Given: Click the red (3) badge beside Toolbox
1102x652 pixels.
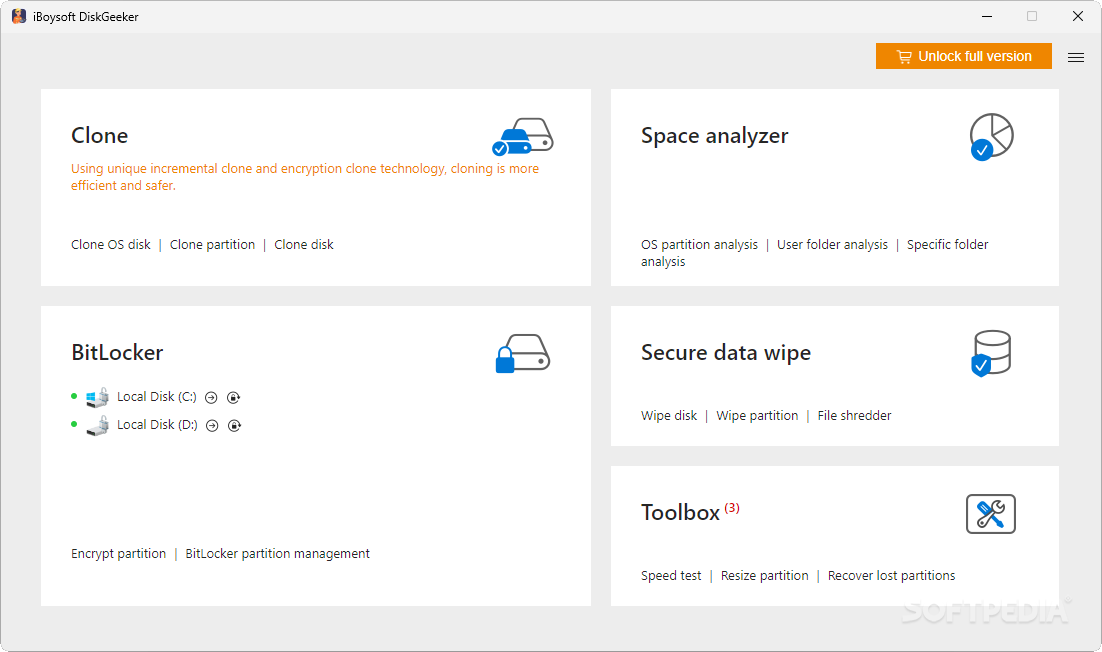Looking at the screenshot, I should click(732, 508).
